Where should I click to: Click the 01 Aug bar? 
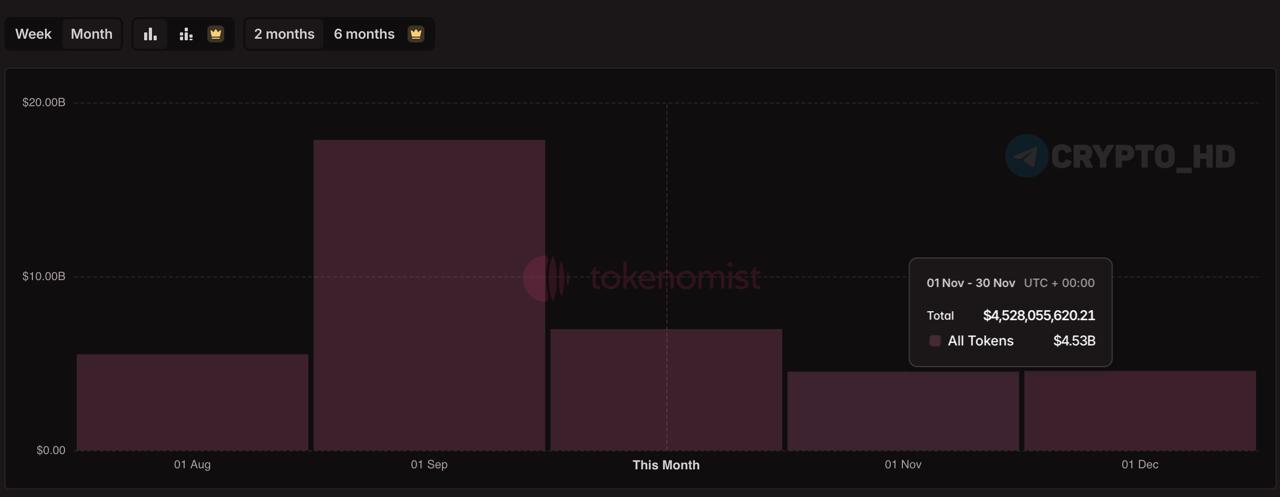click(192, 402)
